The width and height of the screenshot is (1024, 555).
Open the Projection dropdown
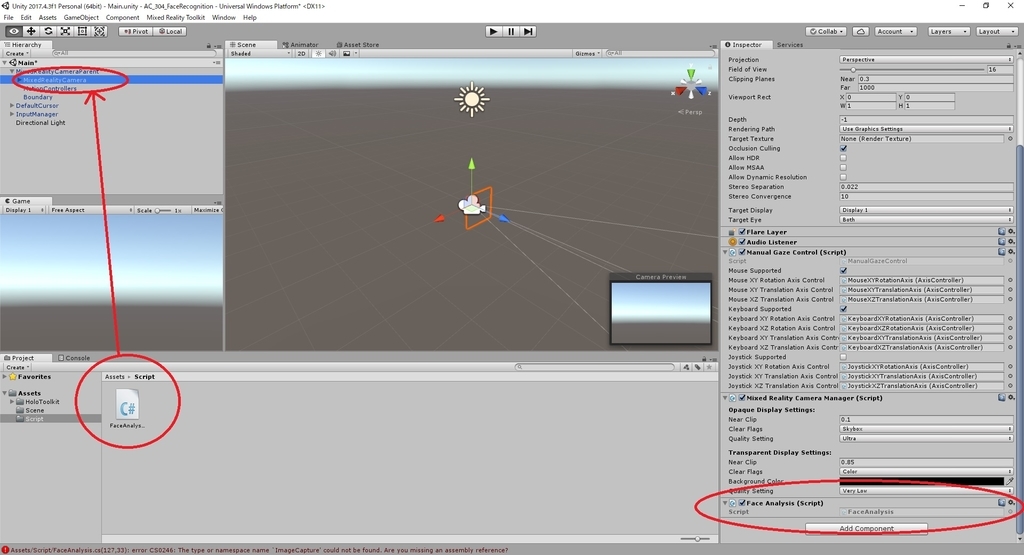coord(926,59)
